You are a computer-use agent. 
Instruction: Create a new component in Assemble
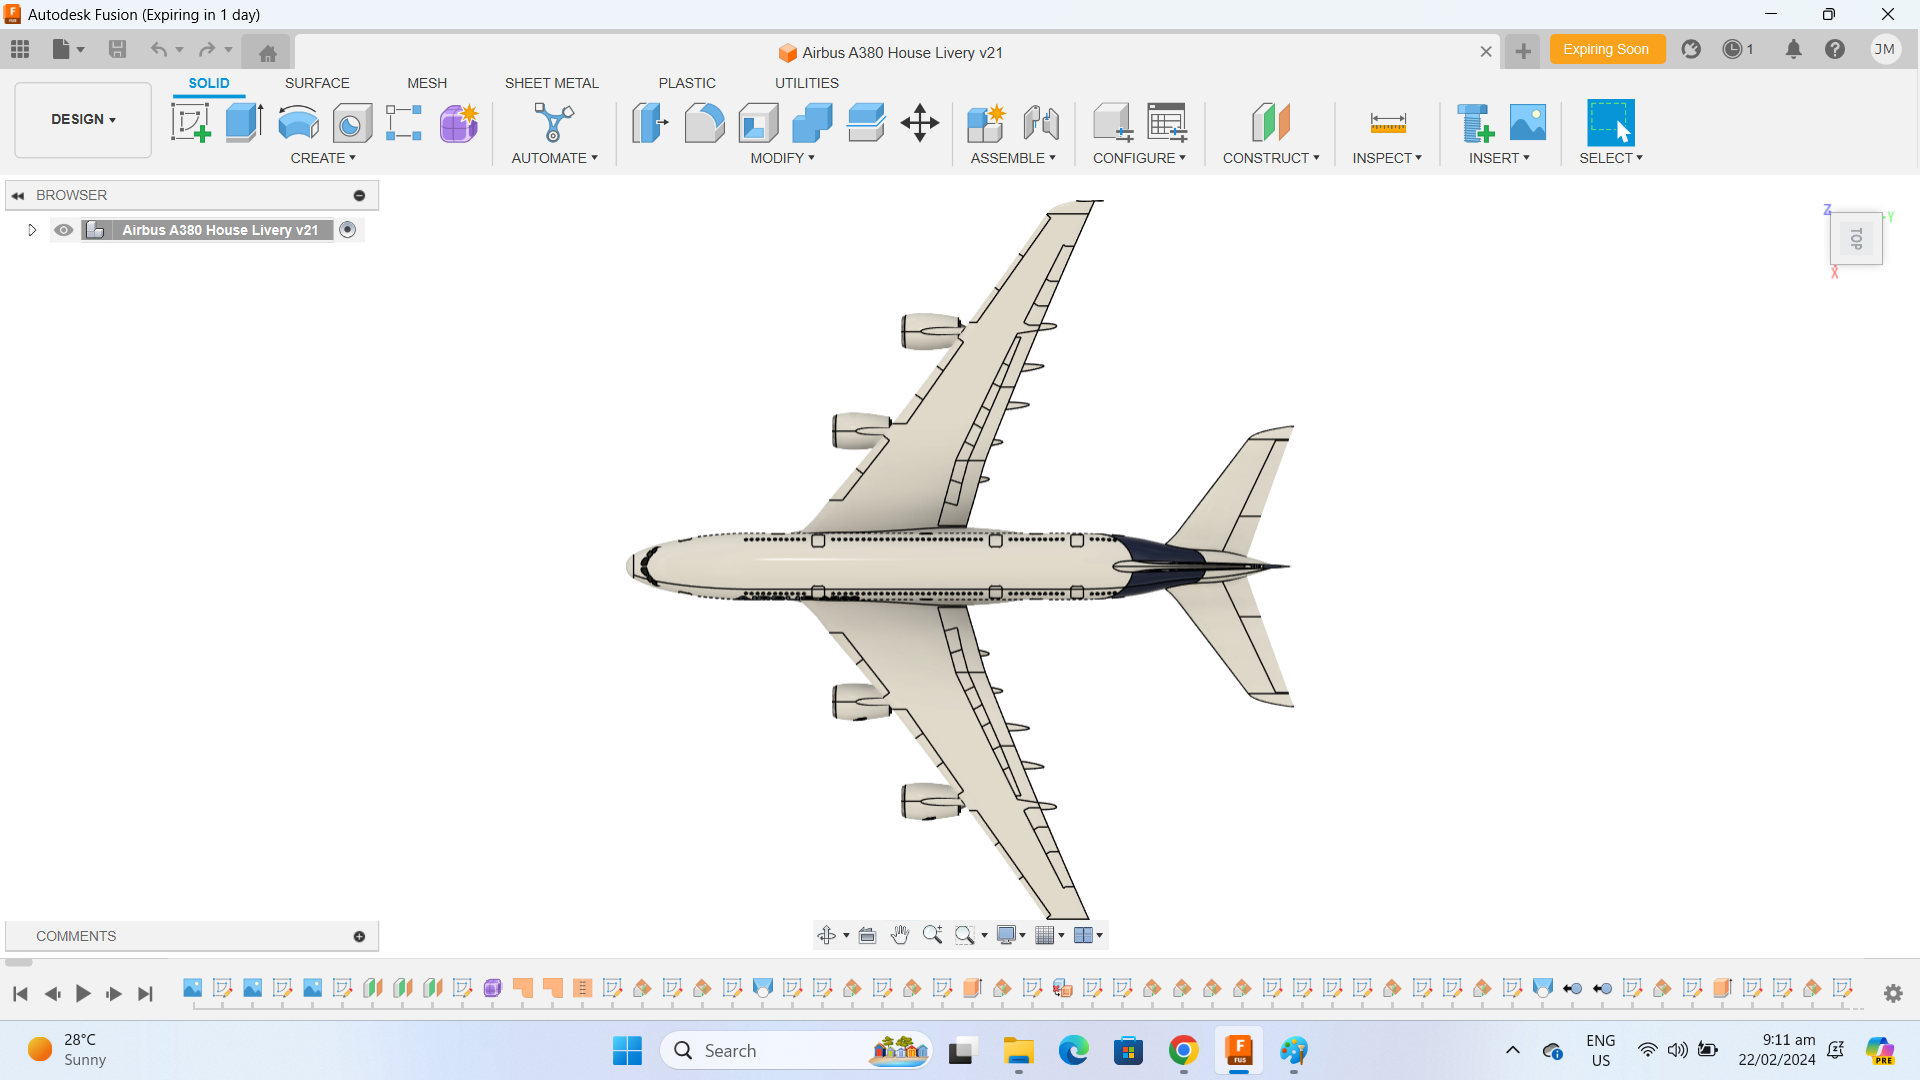tap(986, 122)
